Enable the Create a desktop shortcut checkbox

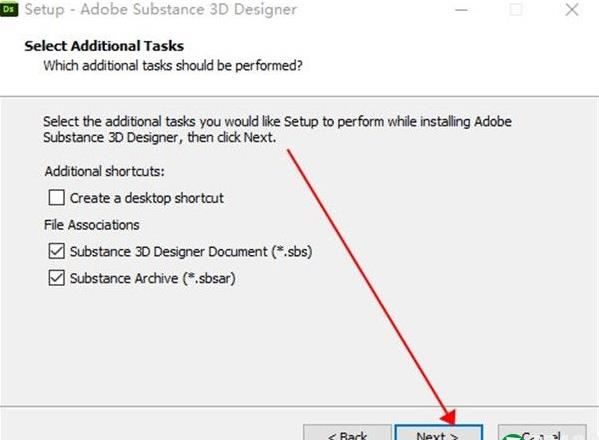tap(57, 198)
